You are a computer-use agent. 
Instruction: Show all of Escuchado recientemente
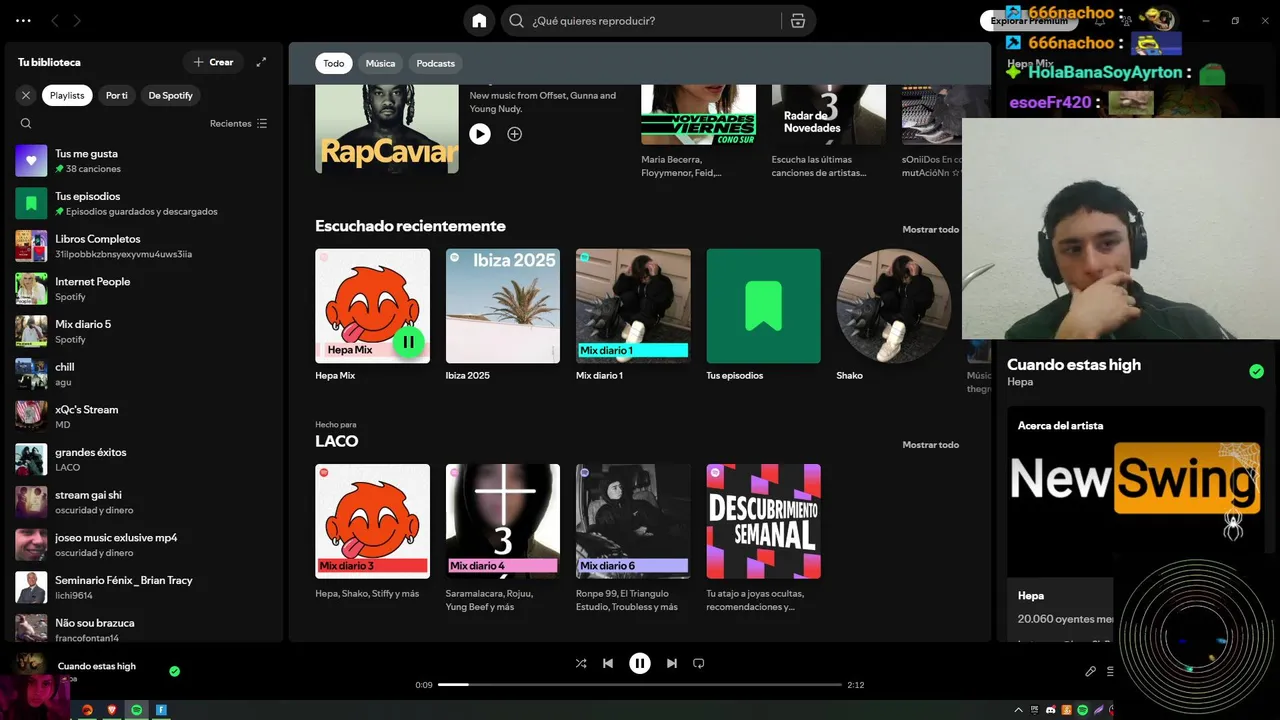[x=930, y=229]
